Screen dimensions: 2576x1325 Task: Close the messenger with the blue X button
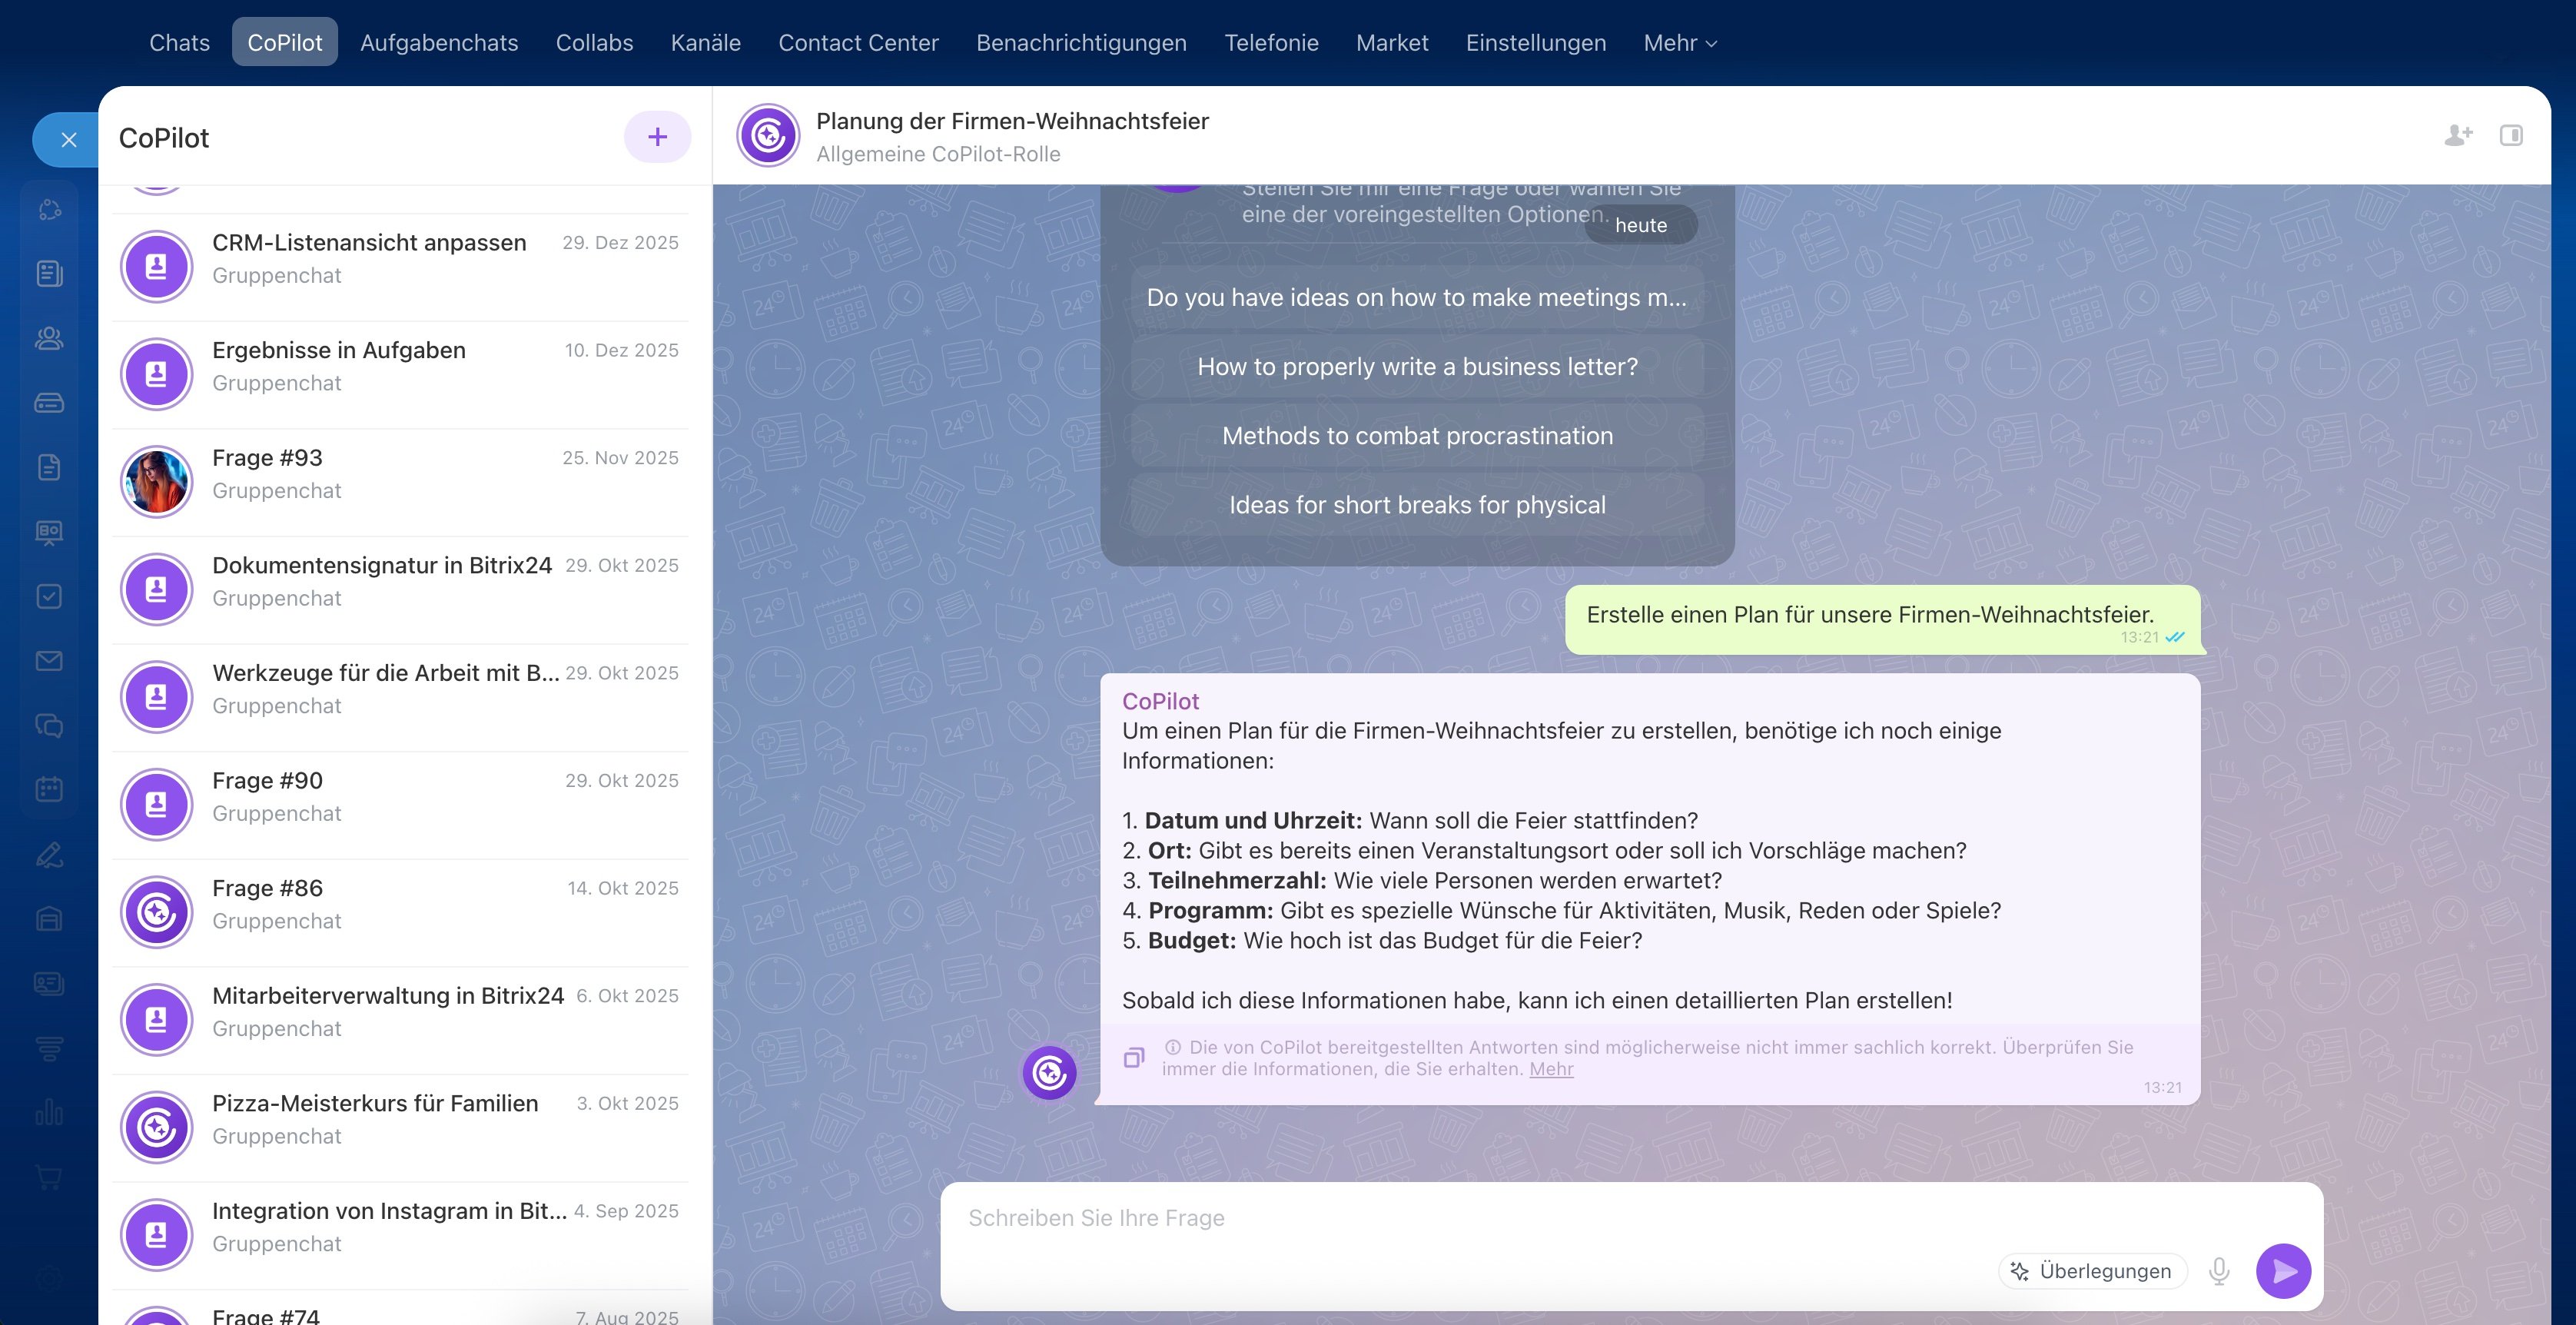click(68, 140)
